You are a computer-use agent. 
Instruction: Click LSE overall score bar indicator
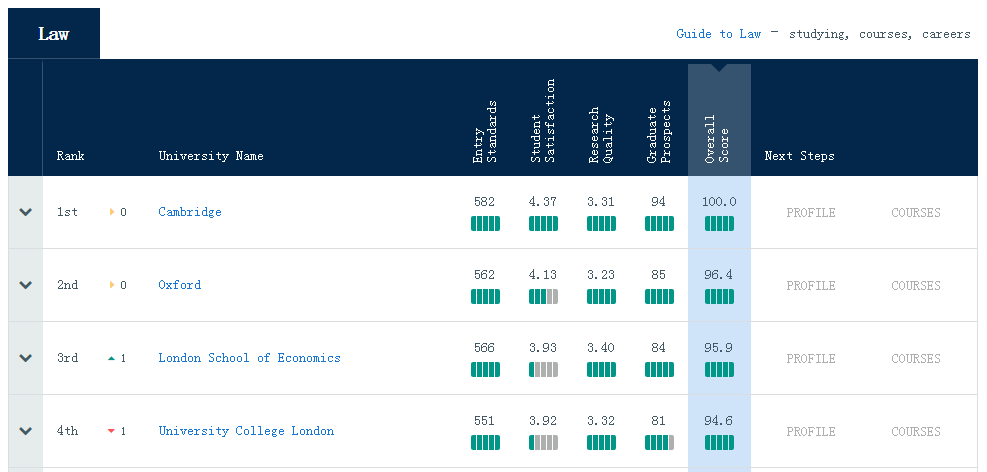(x=719, y=369)
